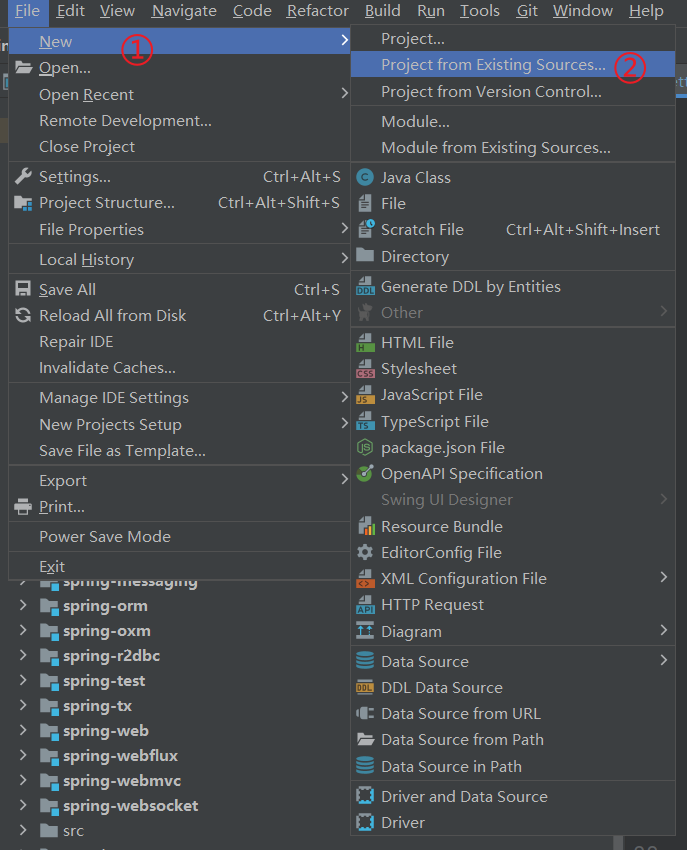Choose Invalidate Caches option
The height and width of the screenshot is (850, 687).
click(107, 368)
